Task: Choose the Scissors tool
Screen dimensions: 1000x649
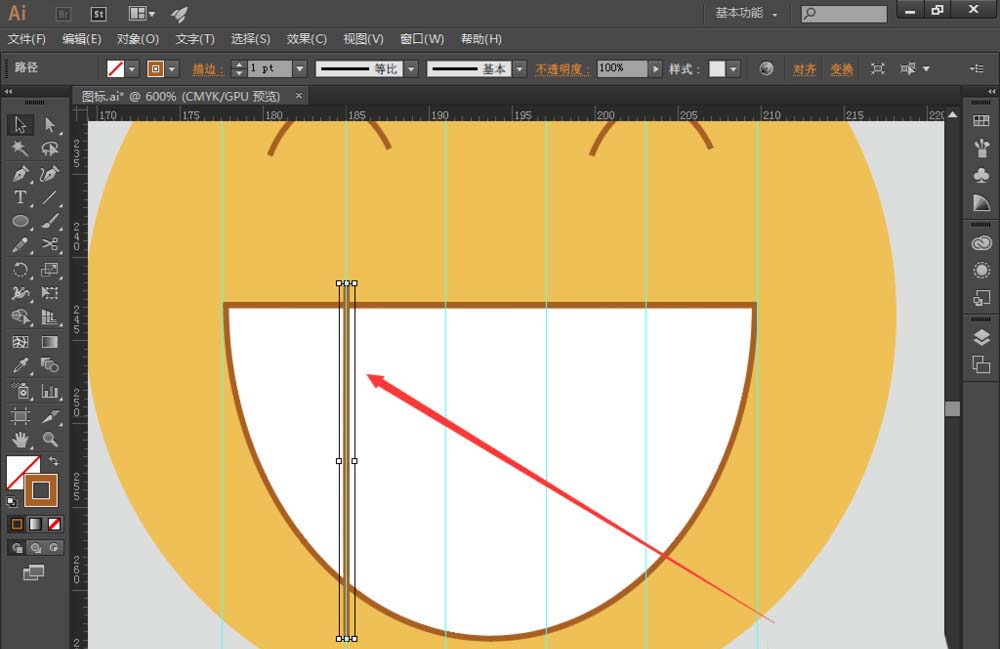Action: tap(50, 245)
